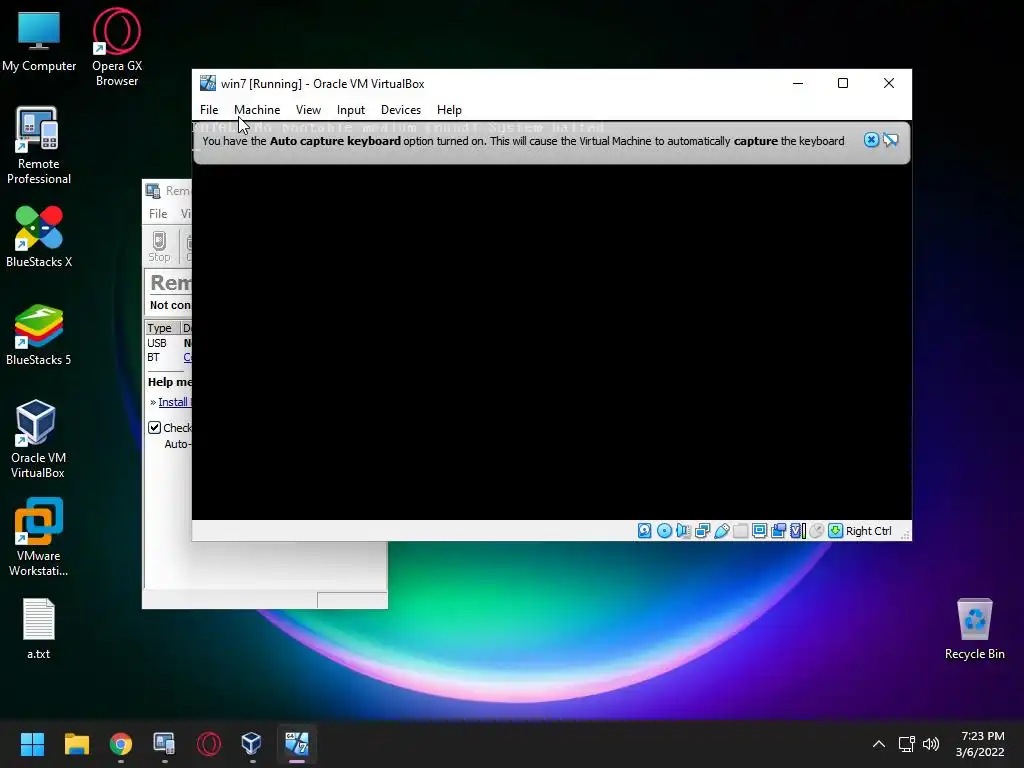Open the Windows Start menu
This screenshot has height=768, width=1024.
[32, 744]
